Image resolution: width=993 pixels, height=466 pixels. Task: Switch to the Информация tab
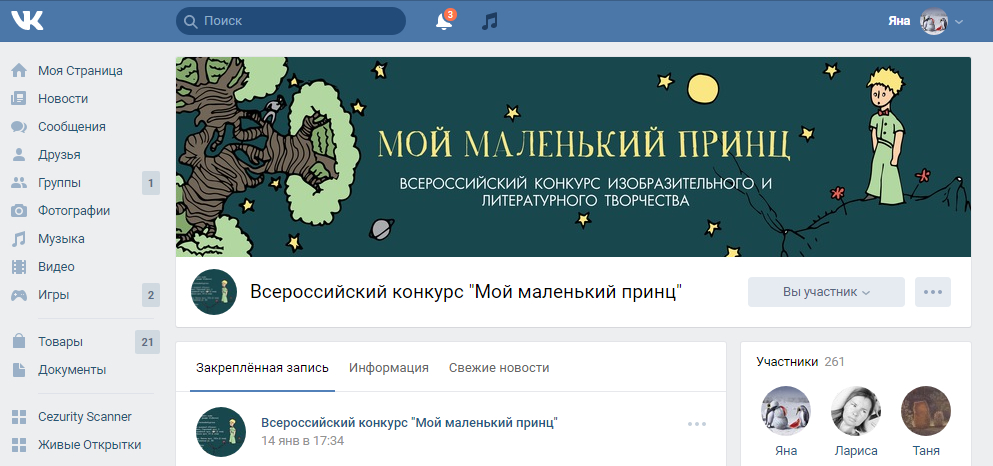point(389,368)
